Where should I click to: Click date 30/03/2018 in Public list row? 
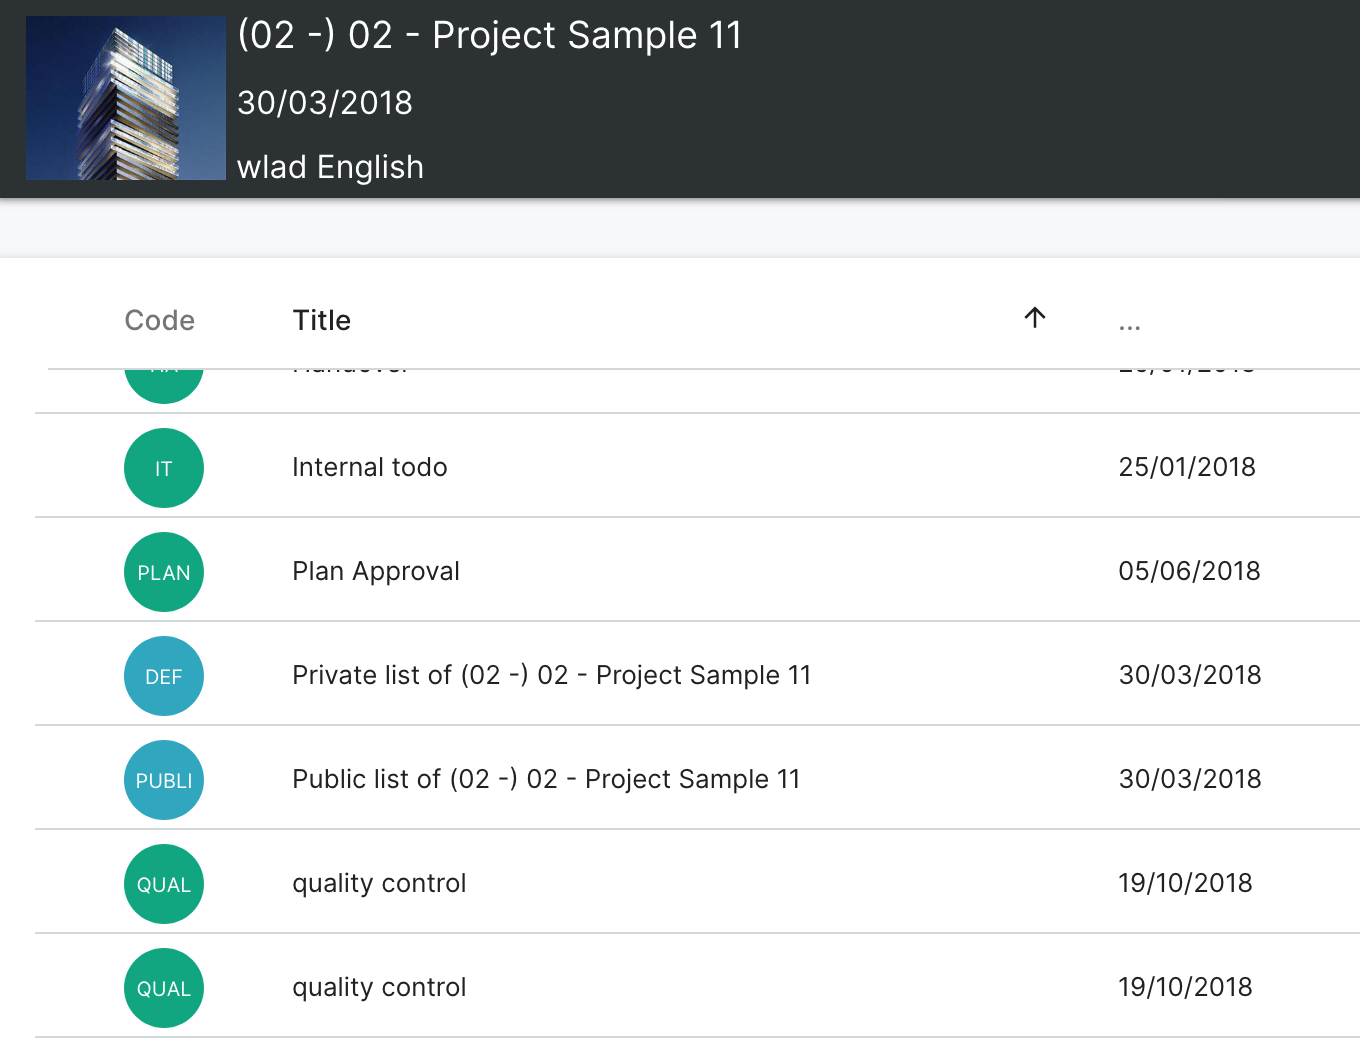pyautogui.click(x=1190, y=779)
